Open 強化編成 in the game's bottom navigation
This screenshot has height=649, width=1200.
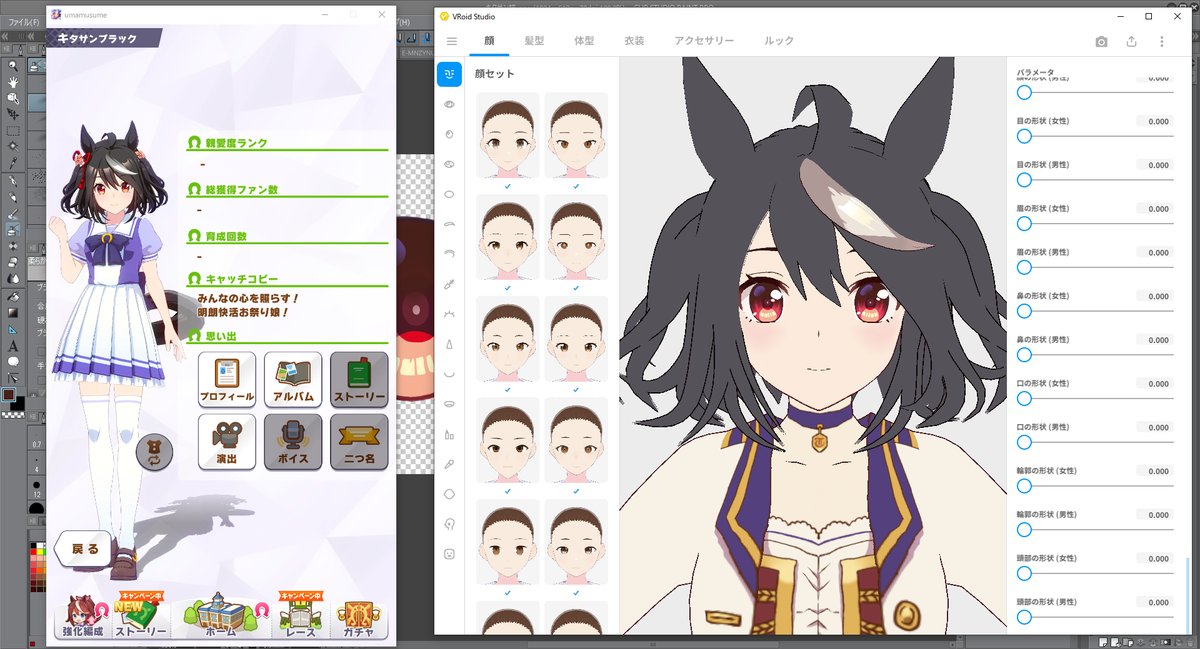(x=84, y=615)
